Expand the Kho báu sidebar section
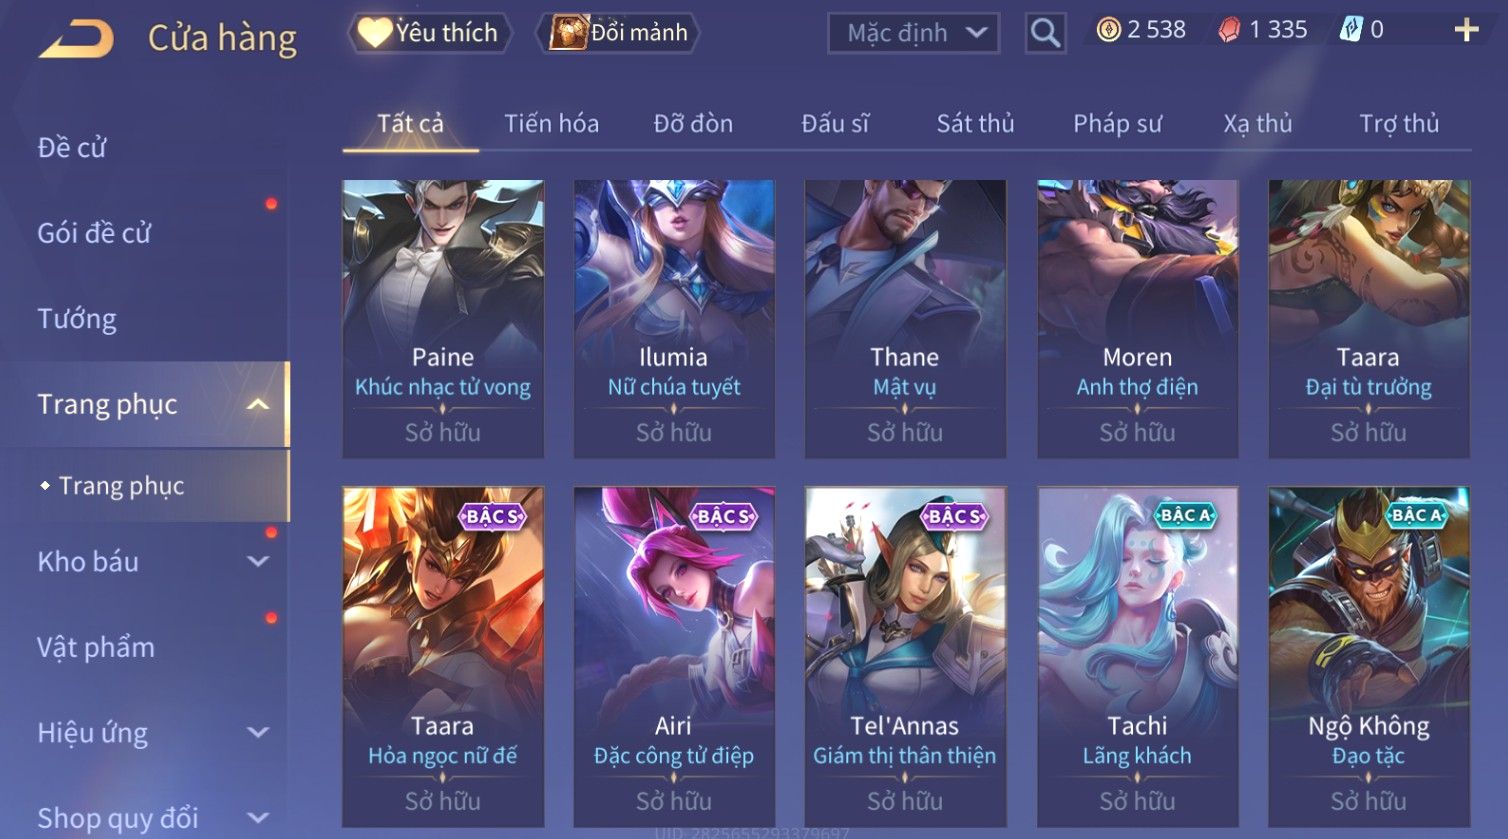Image resolution: width=1508 pixels, height=839 pixels. [x=258, y=562]
